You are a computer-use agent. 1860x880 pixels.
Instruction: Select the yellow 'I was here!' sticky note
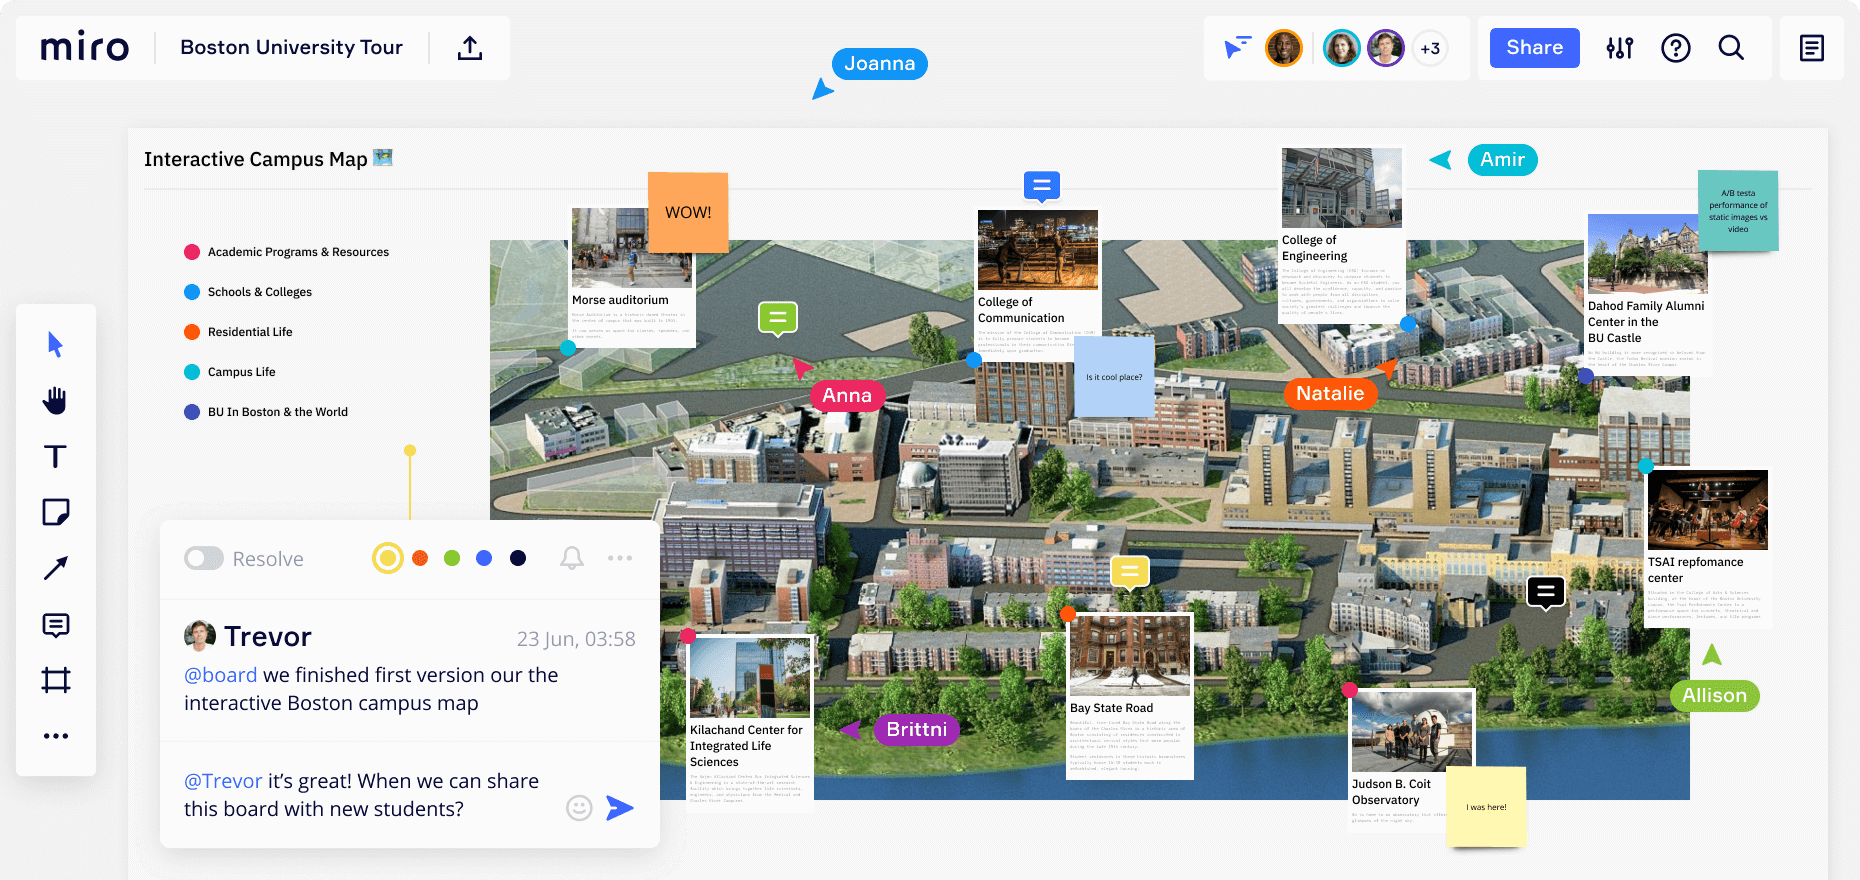(x=1486, y=807)
